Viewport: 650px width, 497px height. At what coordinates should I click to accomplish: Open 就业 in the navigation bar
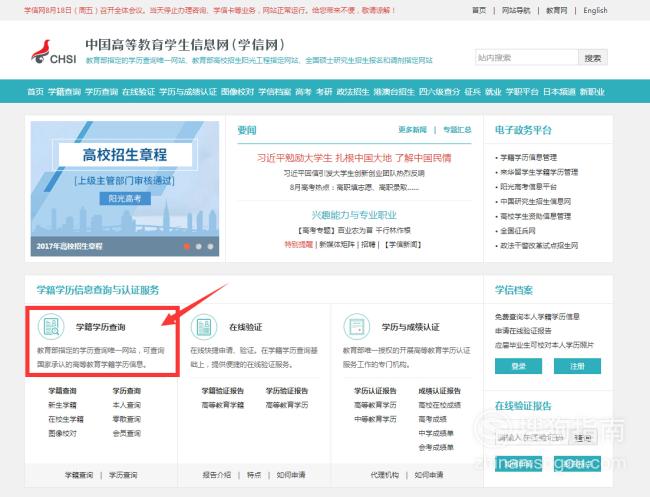tap(493, 92)
